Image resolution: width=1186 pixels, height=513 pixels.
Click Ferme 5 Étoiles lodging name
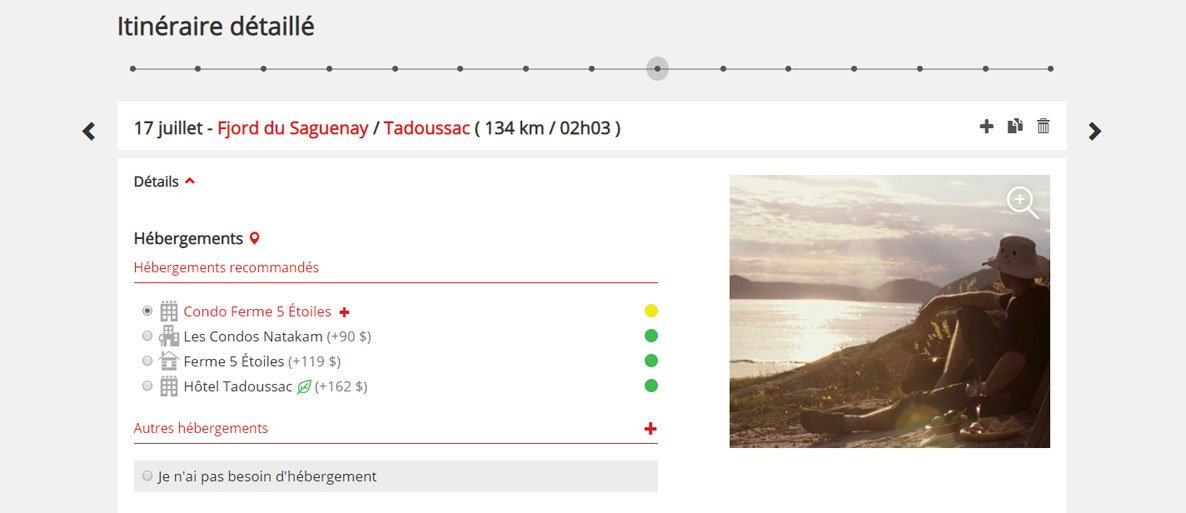click(x=234, y=362)
